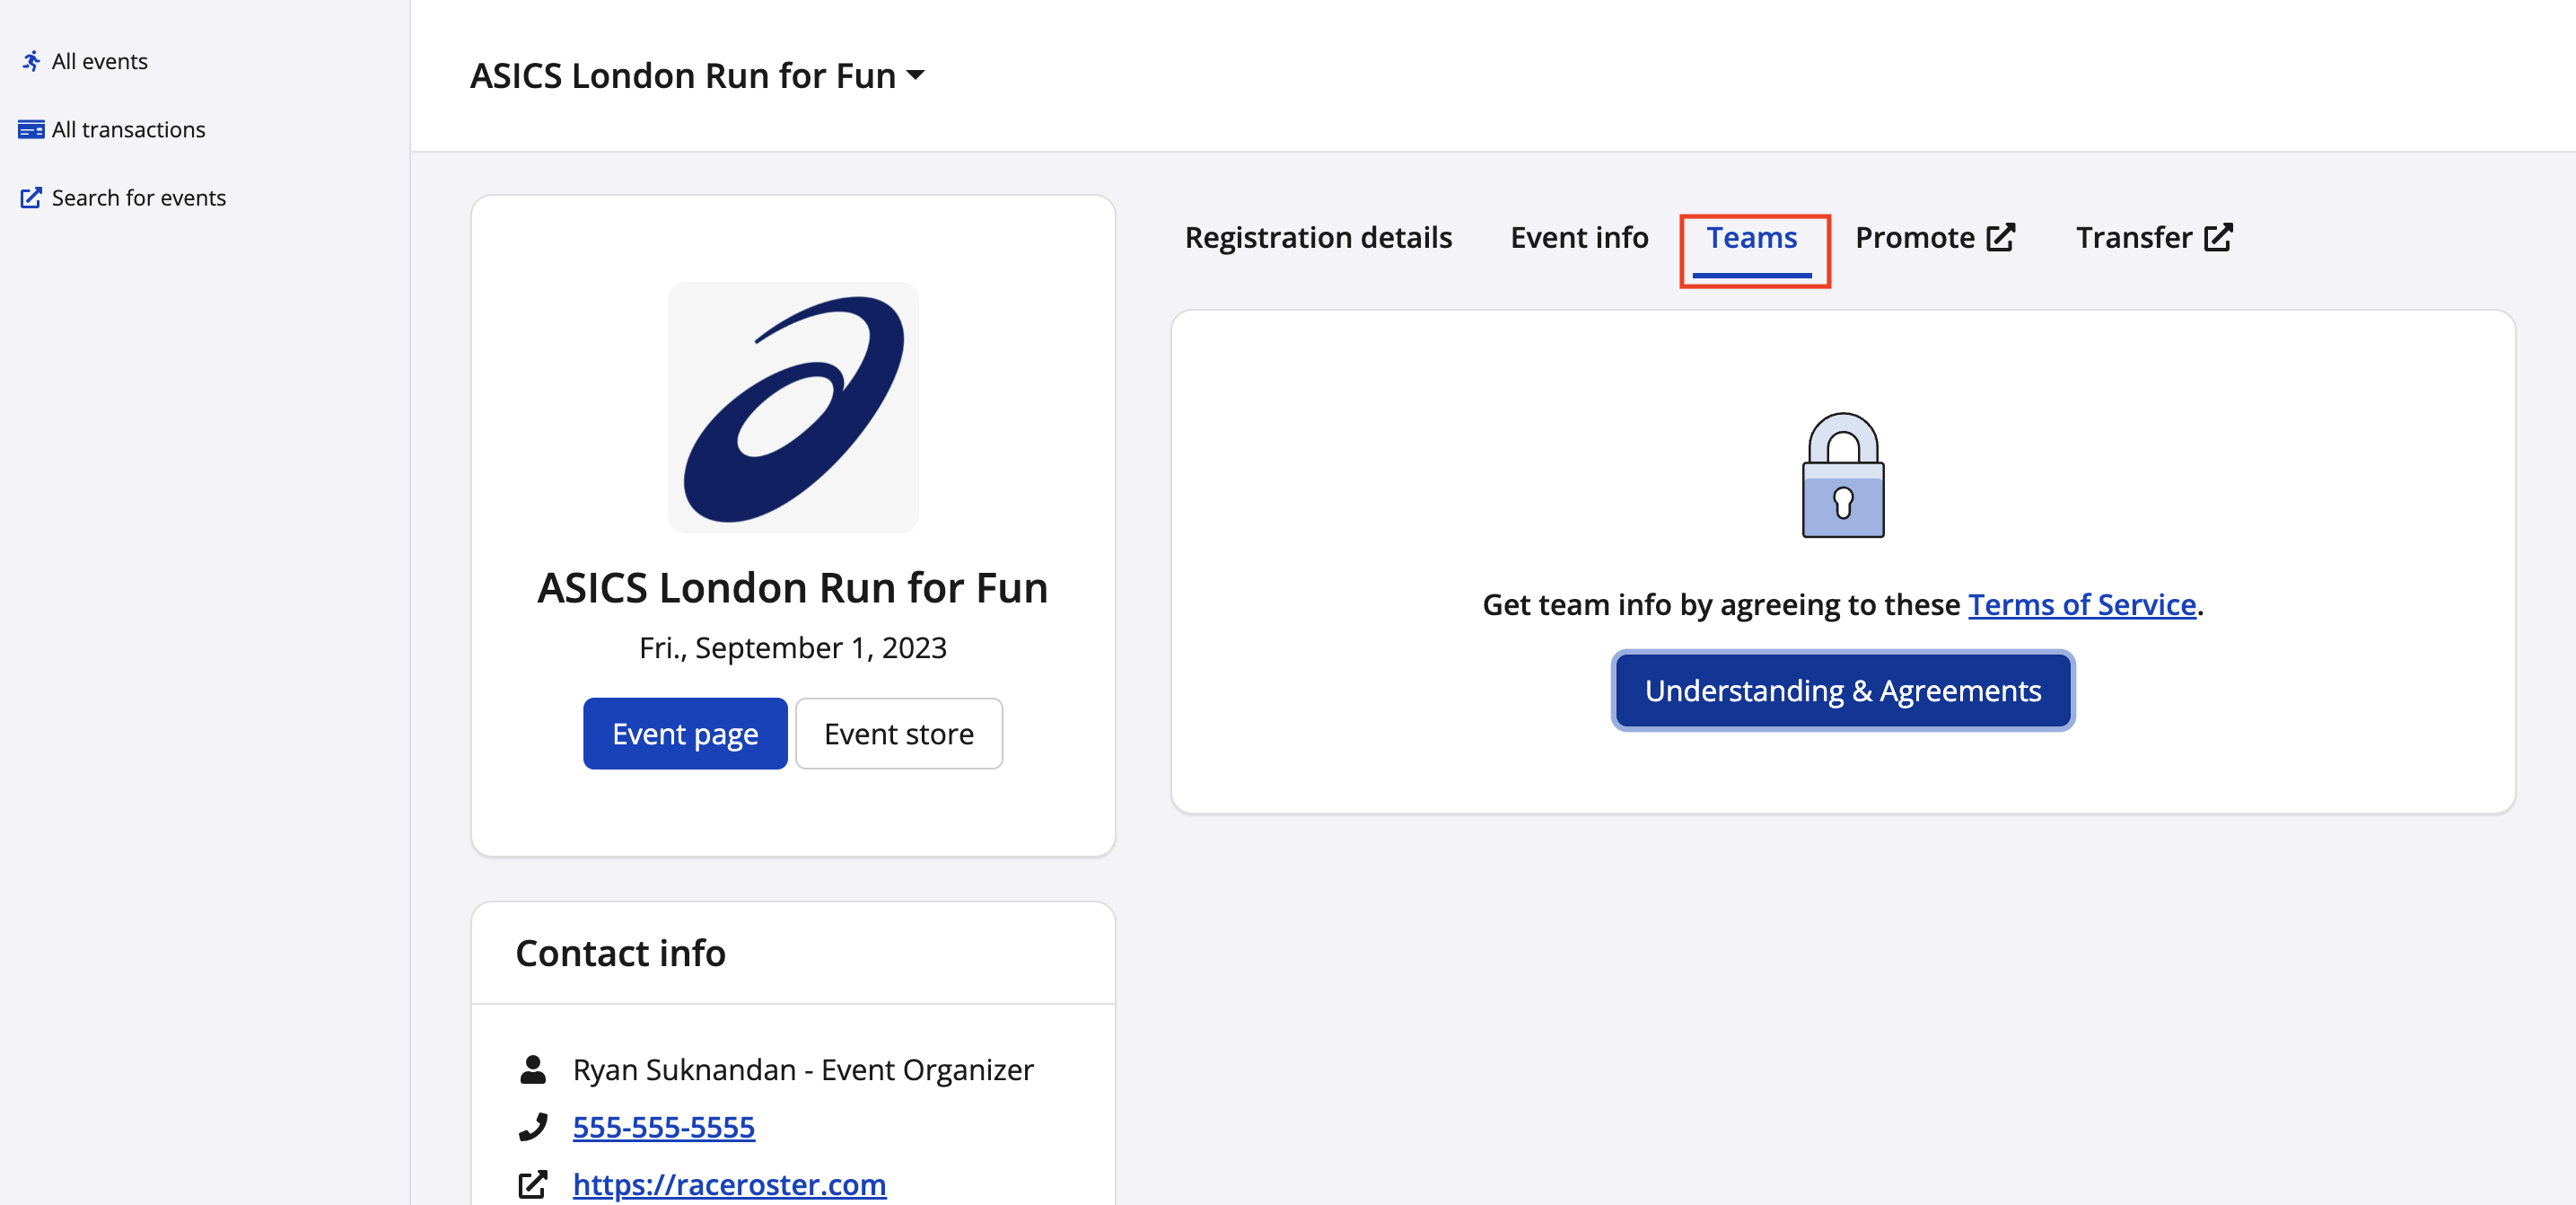Image resolution: width=2576 pixels, height=1205 pixels.
Task: Click the card icon beside All transactions
Action: [31, 130]
